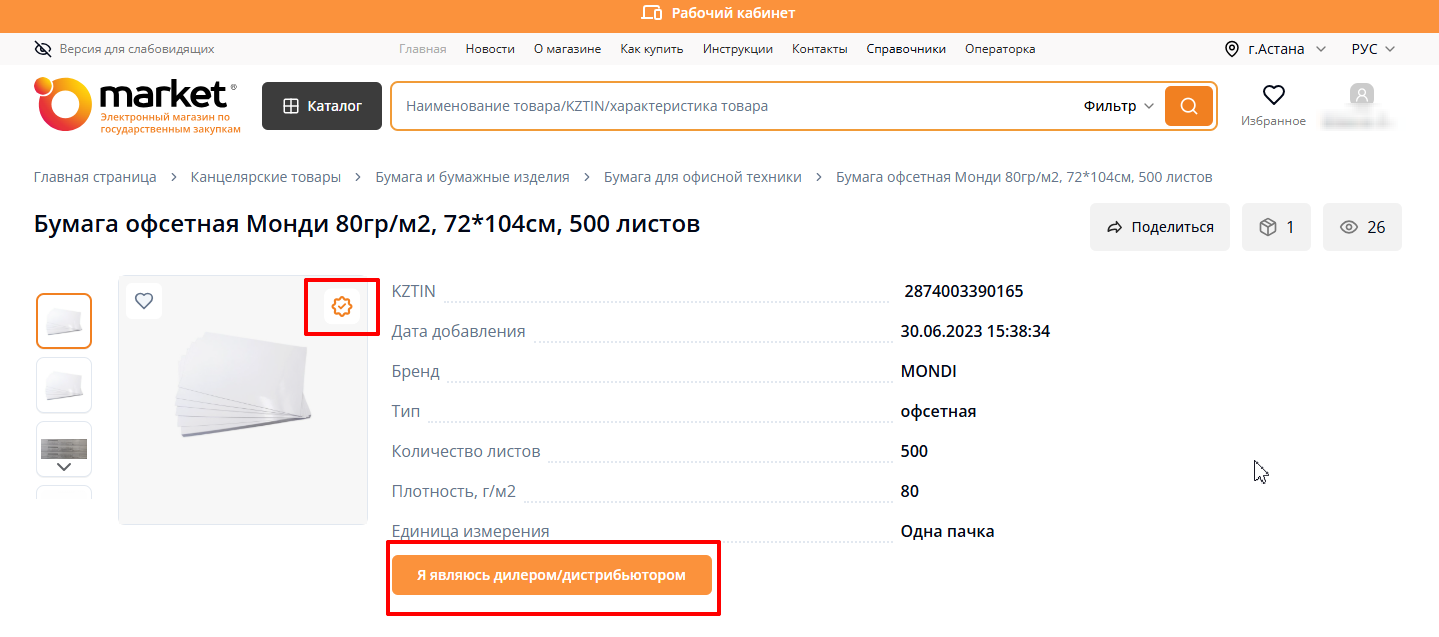Viewport: 1439px width, 637px height.
Task: Open the Каталог button
Action: (322, 106)
